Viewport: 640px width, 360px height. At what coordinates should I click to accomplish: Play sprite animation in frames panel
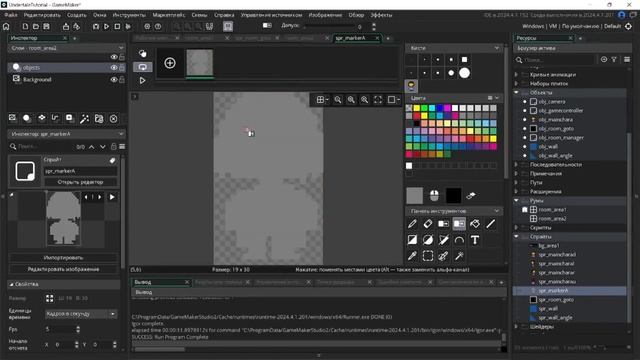click(142, 80)
